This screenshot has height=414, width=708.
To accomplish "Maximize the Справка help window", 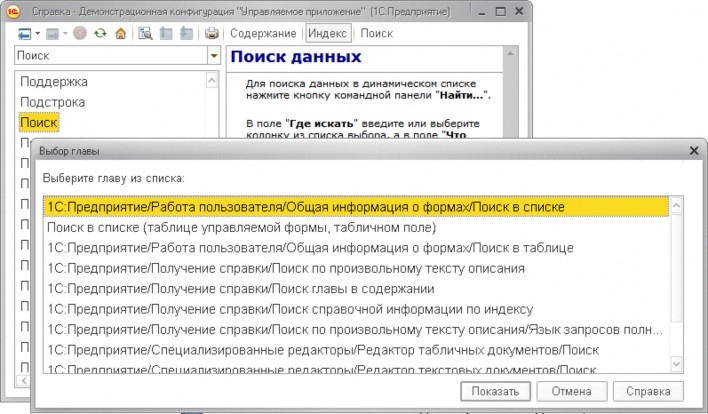I will tap(500, 12).
